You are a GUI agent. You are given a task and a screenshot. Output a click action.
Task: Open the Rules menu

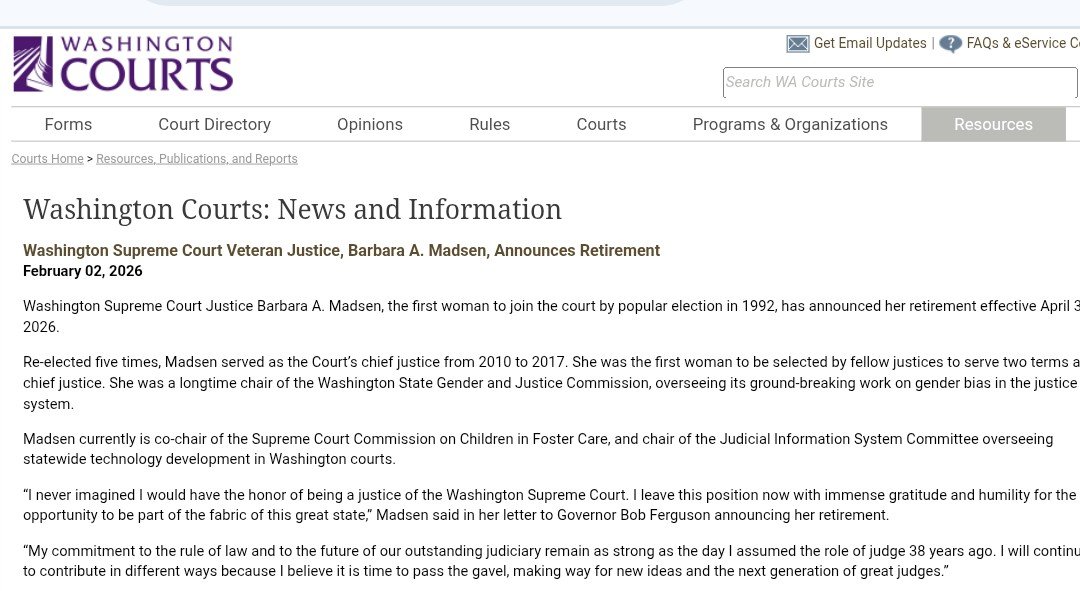490,125
